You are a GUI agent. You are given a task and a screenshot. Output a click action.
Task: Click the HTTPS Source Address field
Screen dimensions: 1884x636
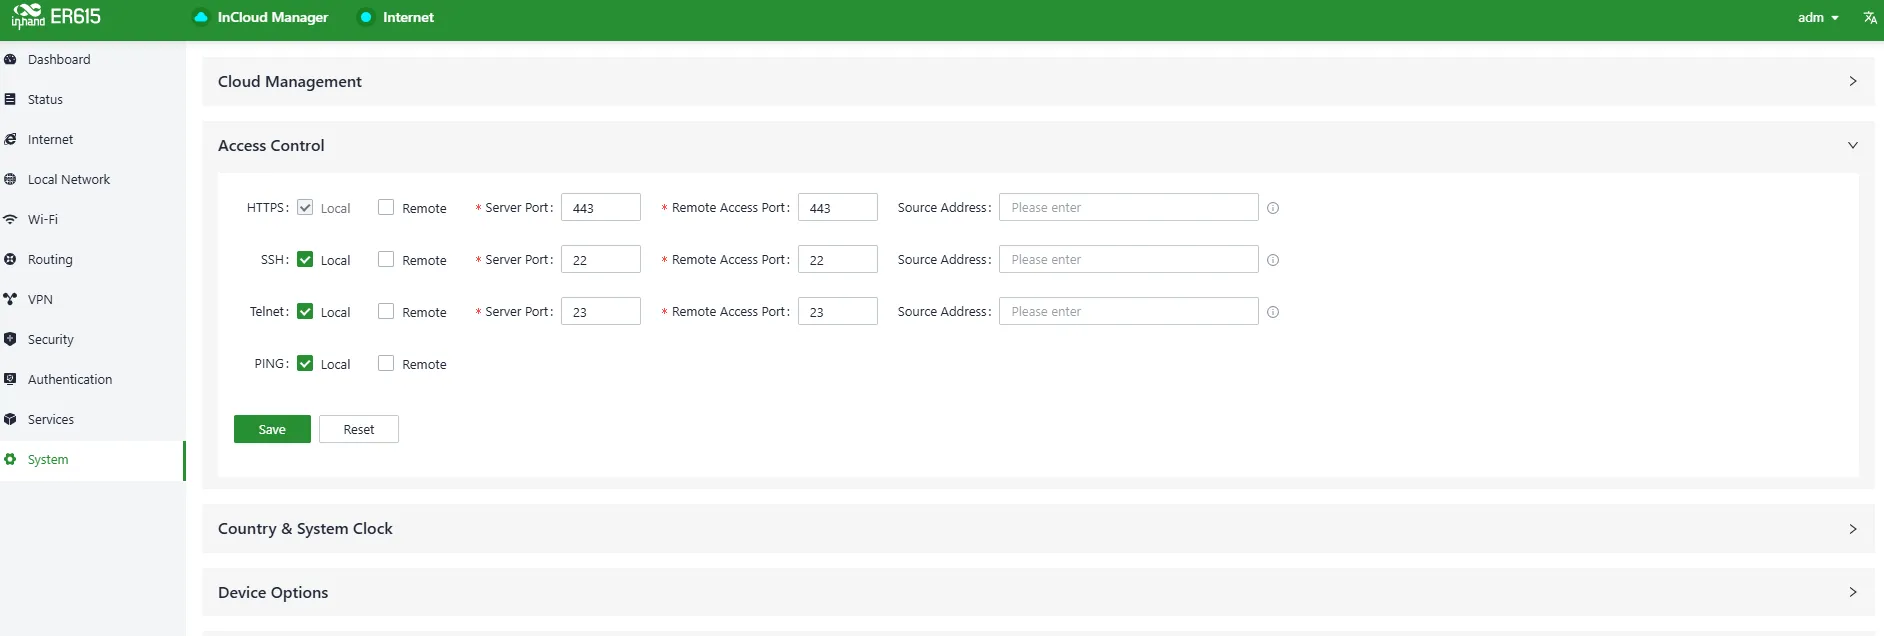coord(1129,207)
